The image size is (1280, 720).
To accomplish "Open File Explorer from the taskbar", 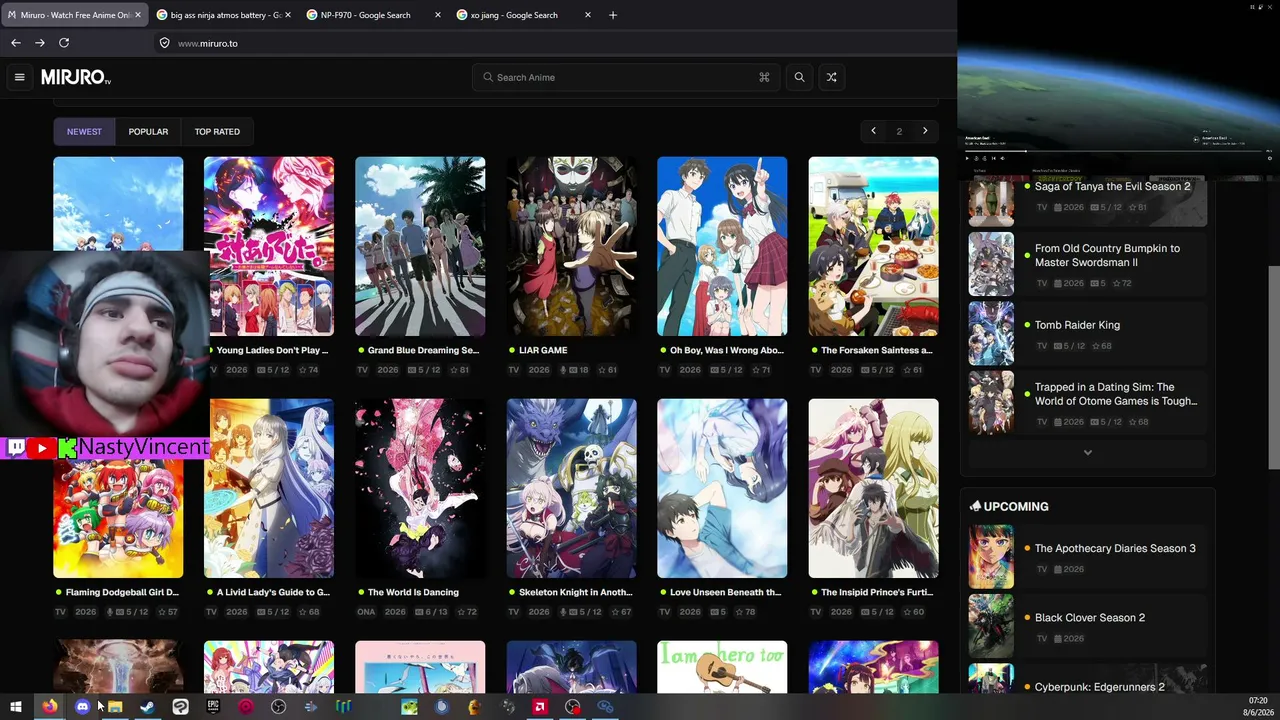I will click(x=115, y=707).
